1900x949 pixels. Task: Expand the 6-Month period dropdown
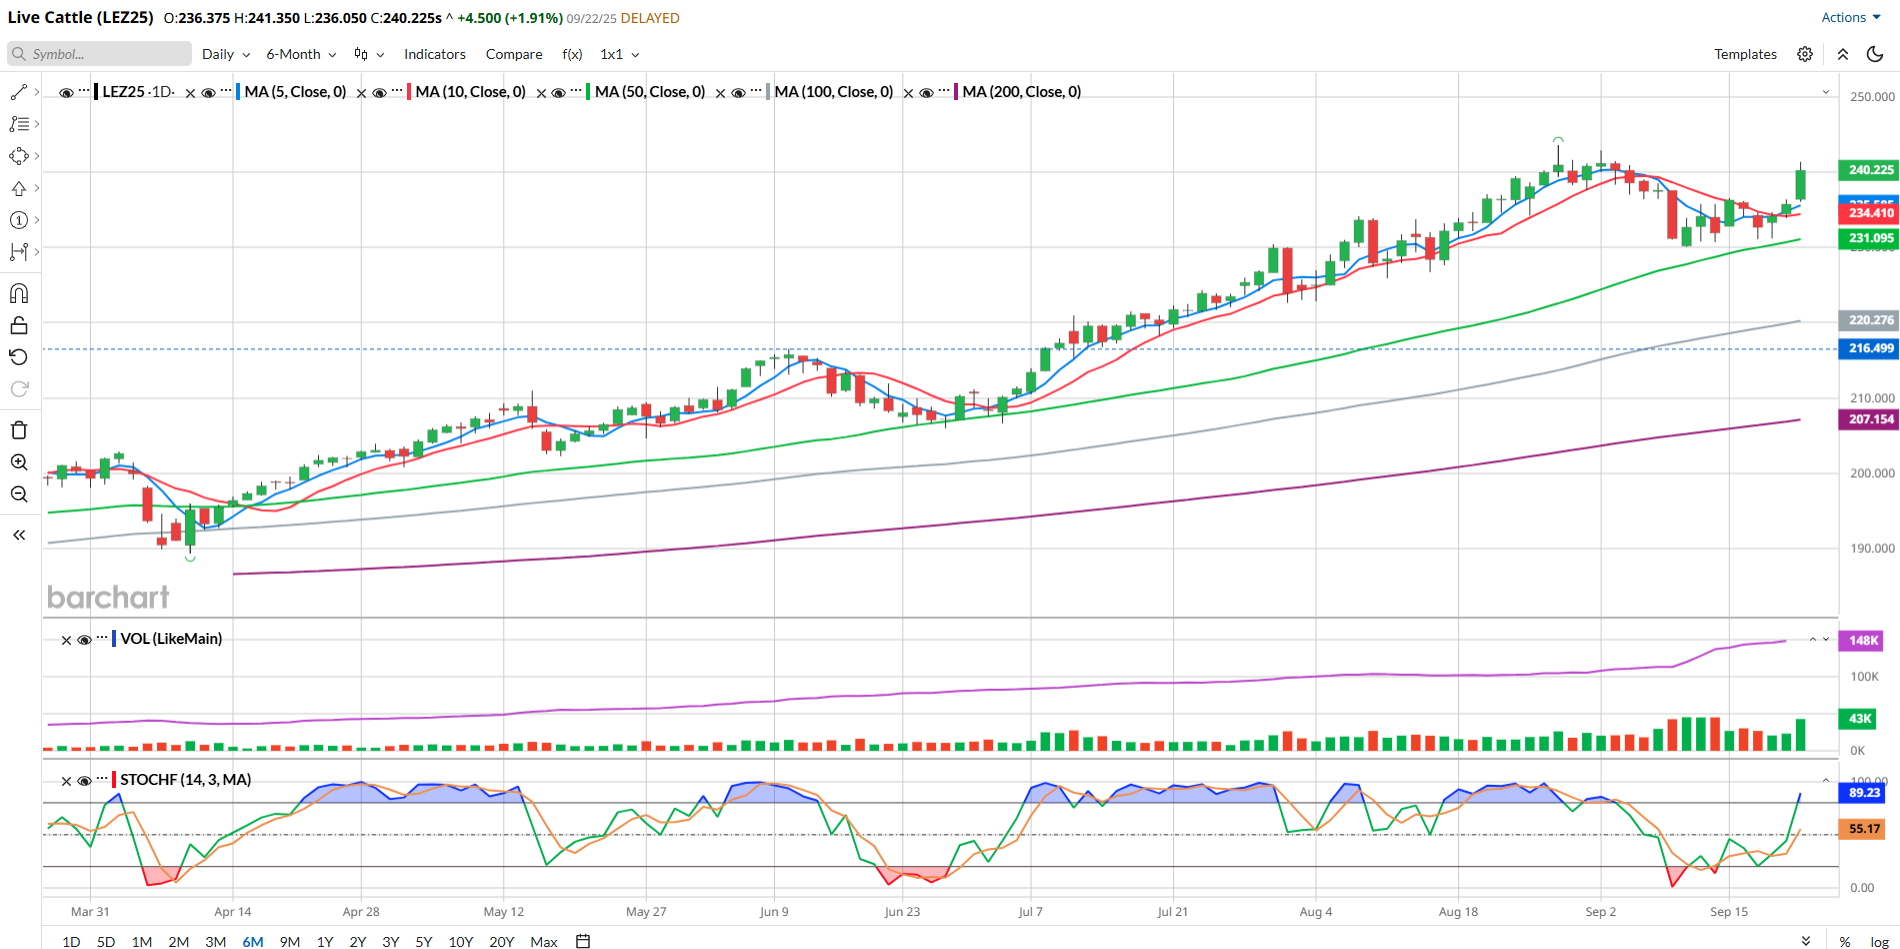point(300,54)
